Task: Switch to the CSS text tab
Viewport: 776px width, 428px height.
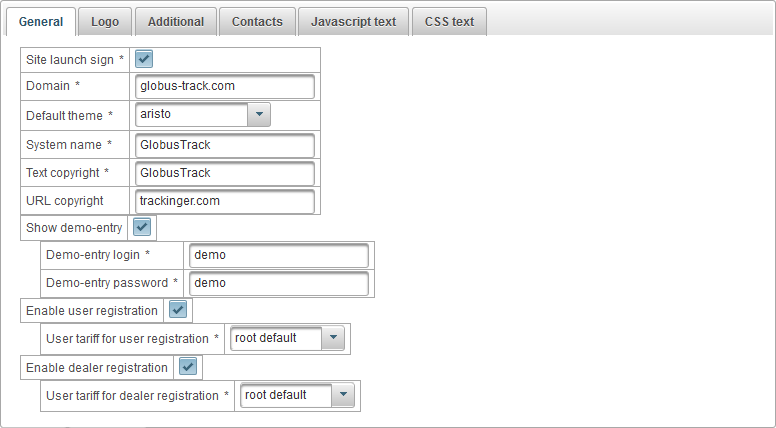Action: click(x=449, y=21)
